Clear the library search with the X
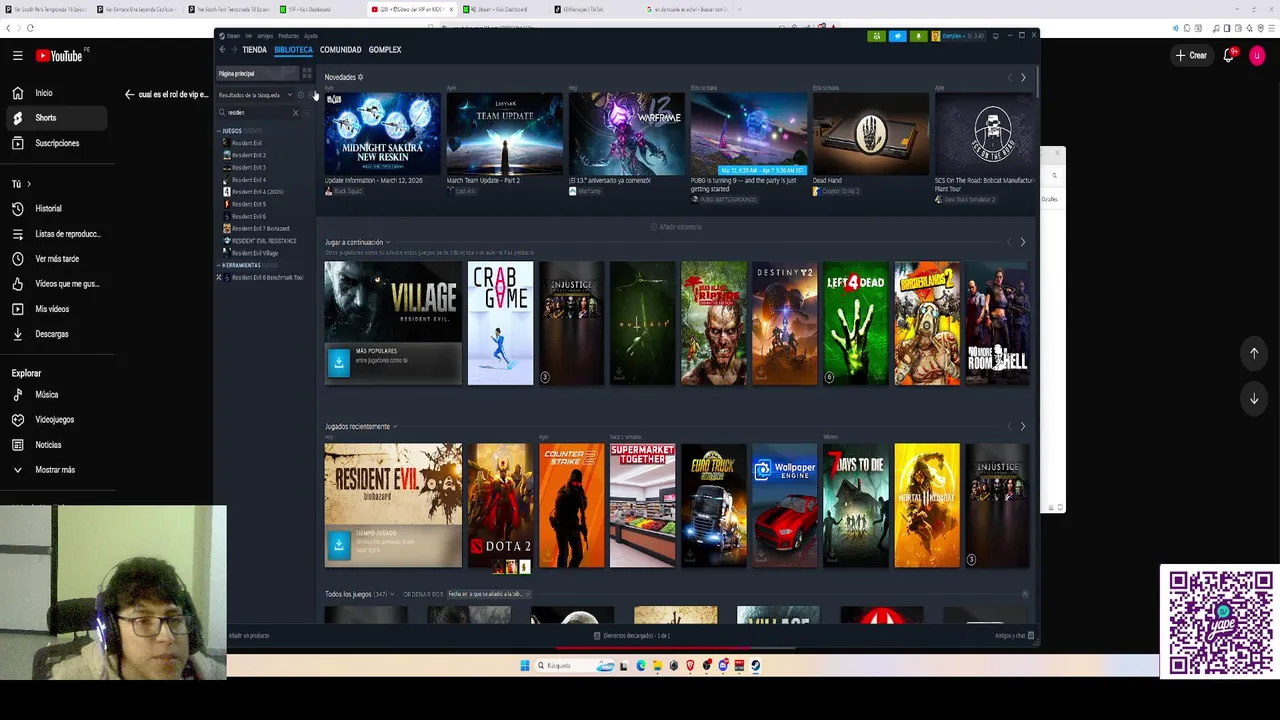 click(295, 112)
